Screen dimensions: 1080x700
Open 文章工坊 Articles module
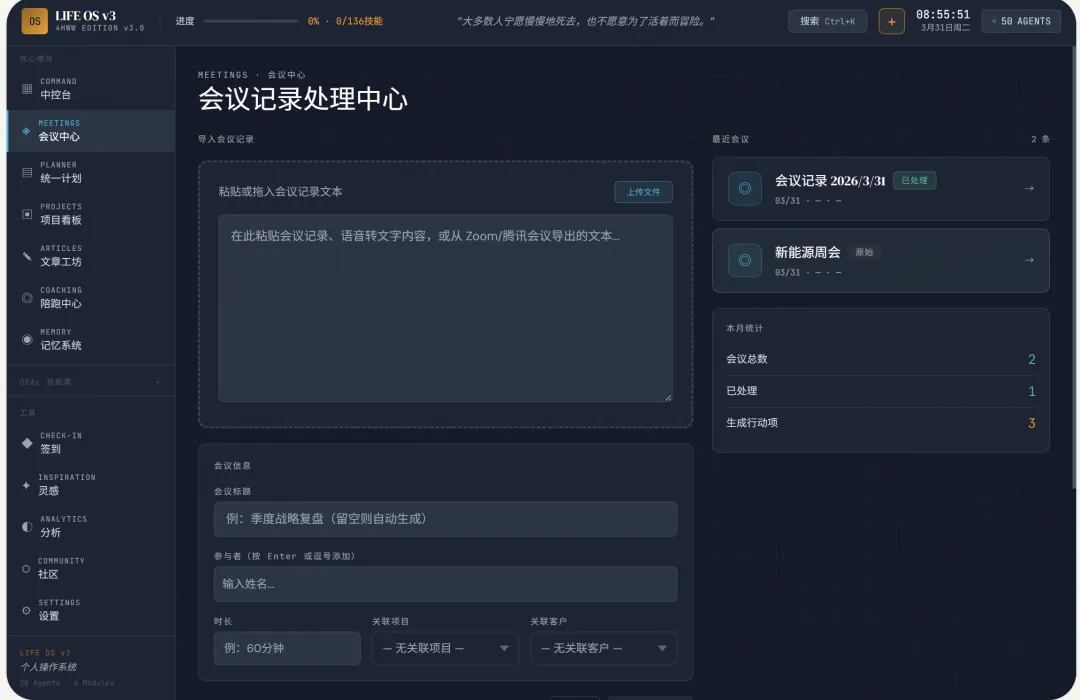(91, 256)
